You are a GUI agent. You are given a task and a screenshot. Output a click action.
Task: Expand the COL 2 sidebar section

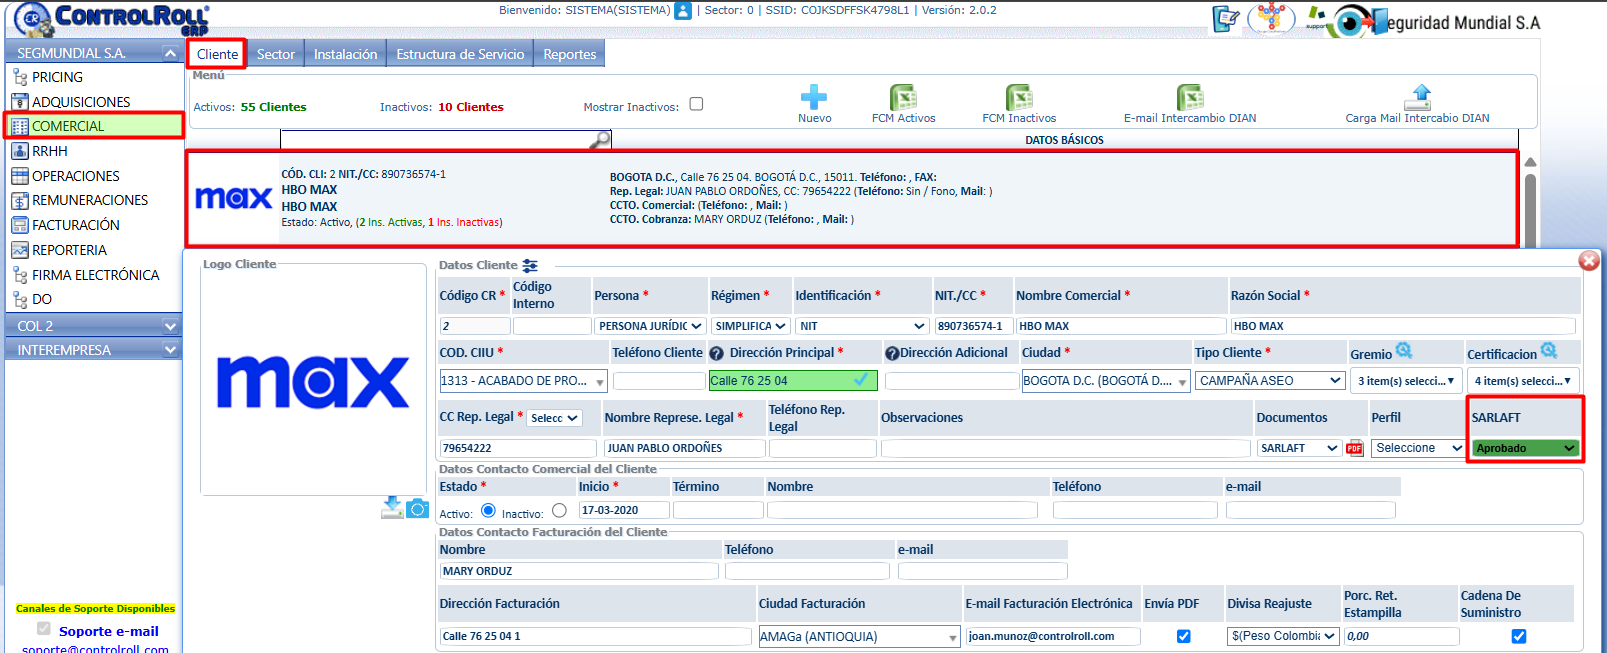pos(94,326)
